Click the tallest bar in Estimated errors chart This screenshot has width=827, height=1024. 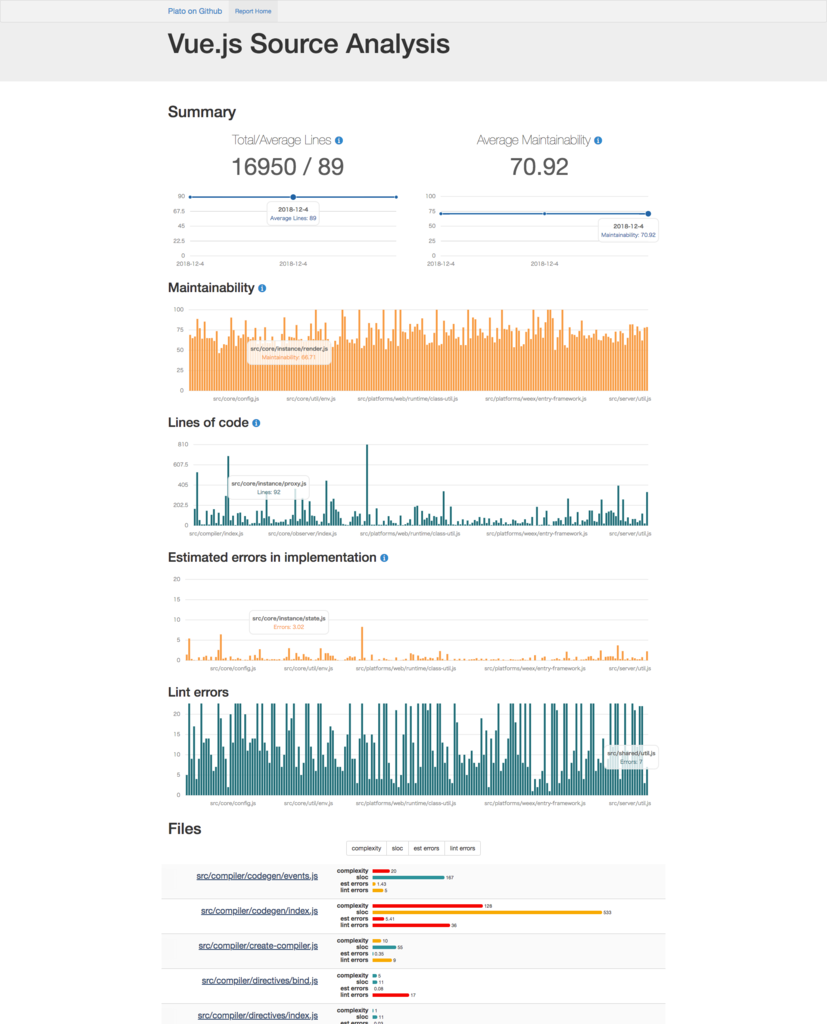click(x=362, y=644)
